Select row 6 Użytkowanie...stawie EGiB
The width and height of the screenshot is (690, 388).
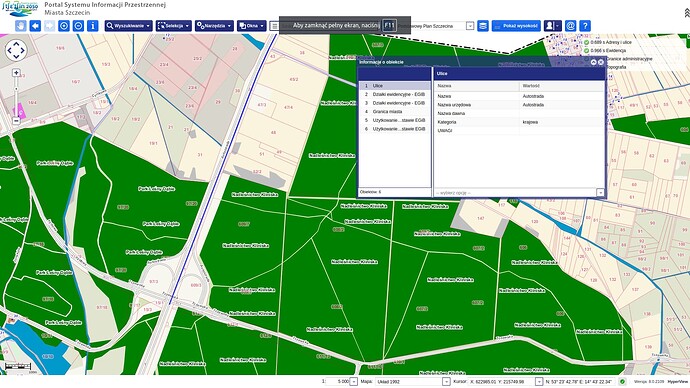click(395, 129)
